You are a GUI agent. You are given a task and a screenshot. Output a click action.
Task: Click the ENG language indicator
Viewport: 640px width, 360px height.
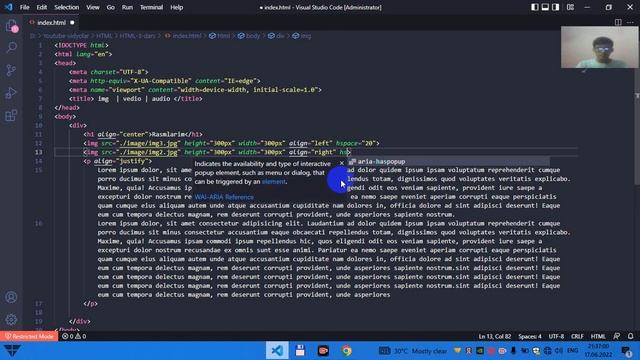point(573,351)
